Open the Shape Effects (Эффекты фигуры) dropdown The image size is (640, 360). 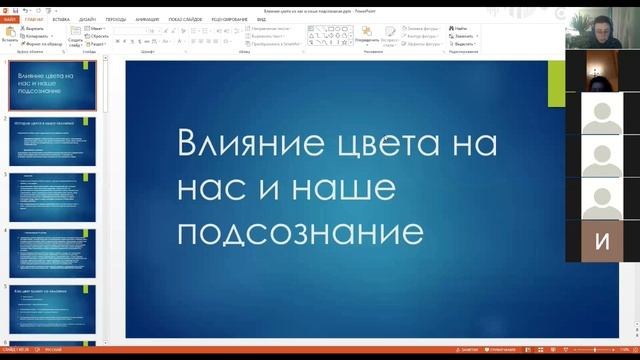coord(421,44)
